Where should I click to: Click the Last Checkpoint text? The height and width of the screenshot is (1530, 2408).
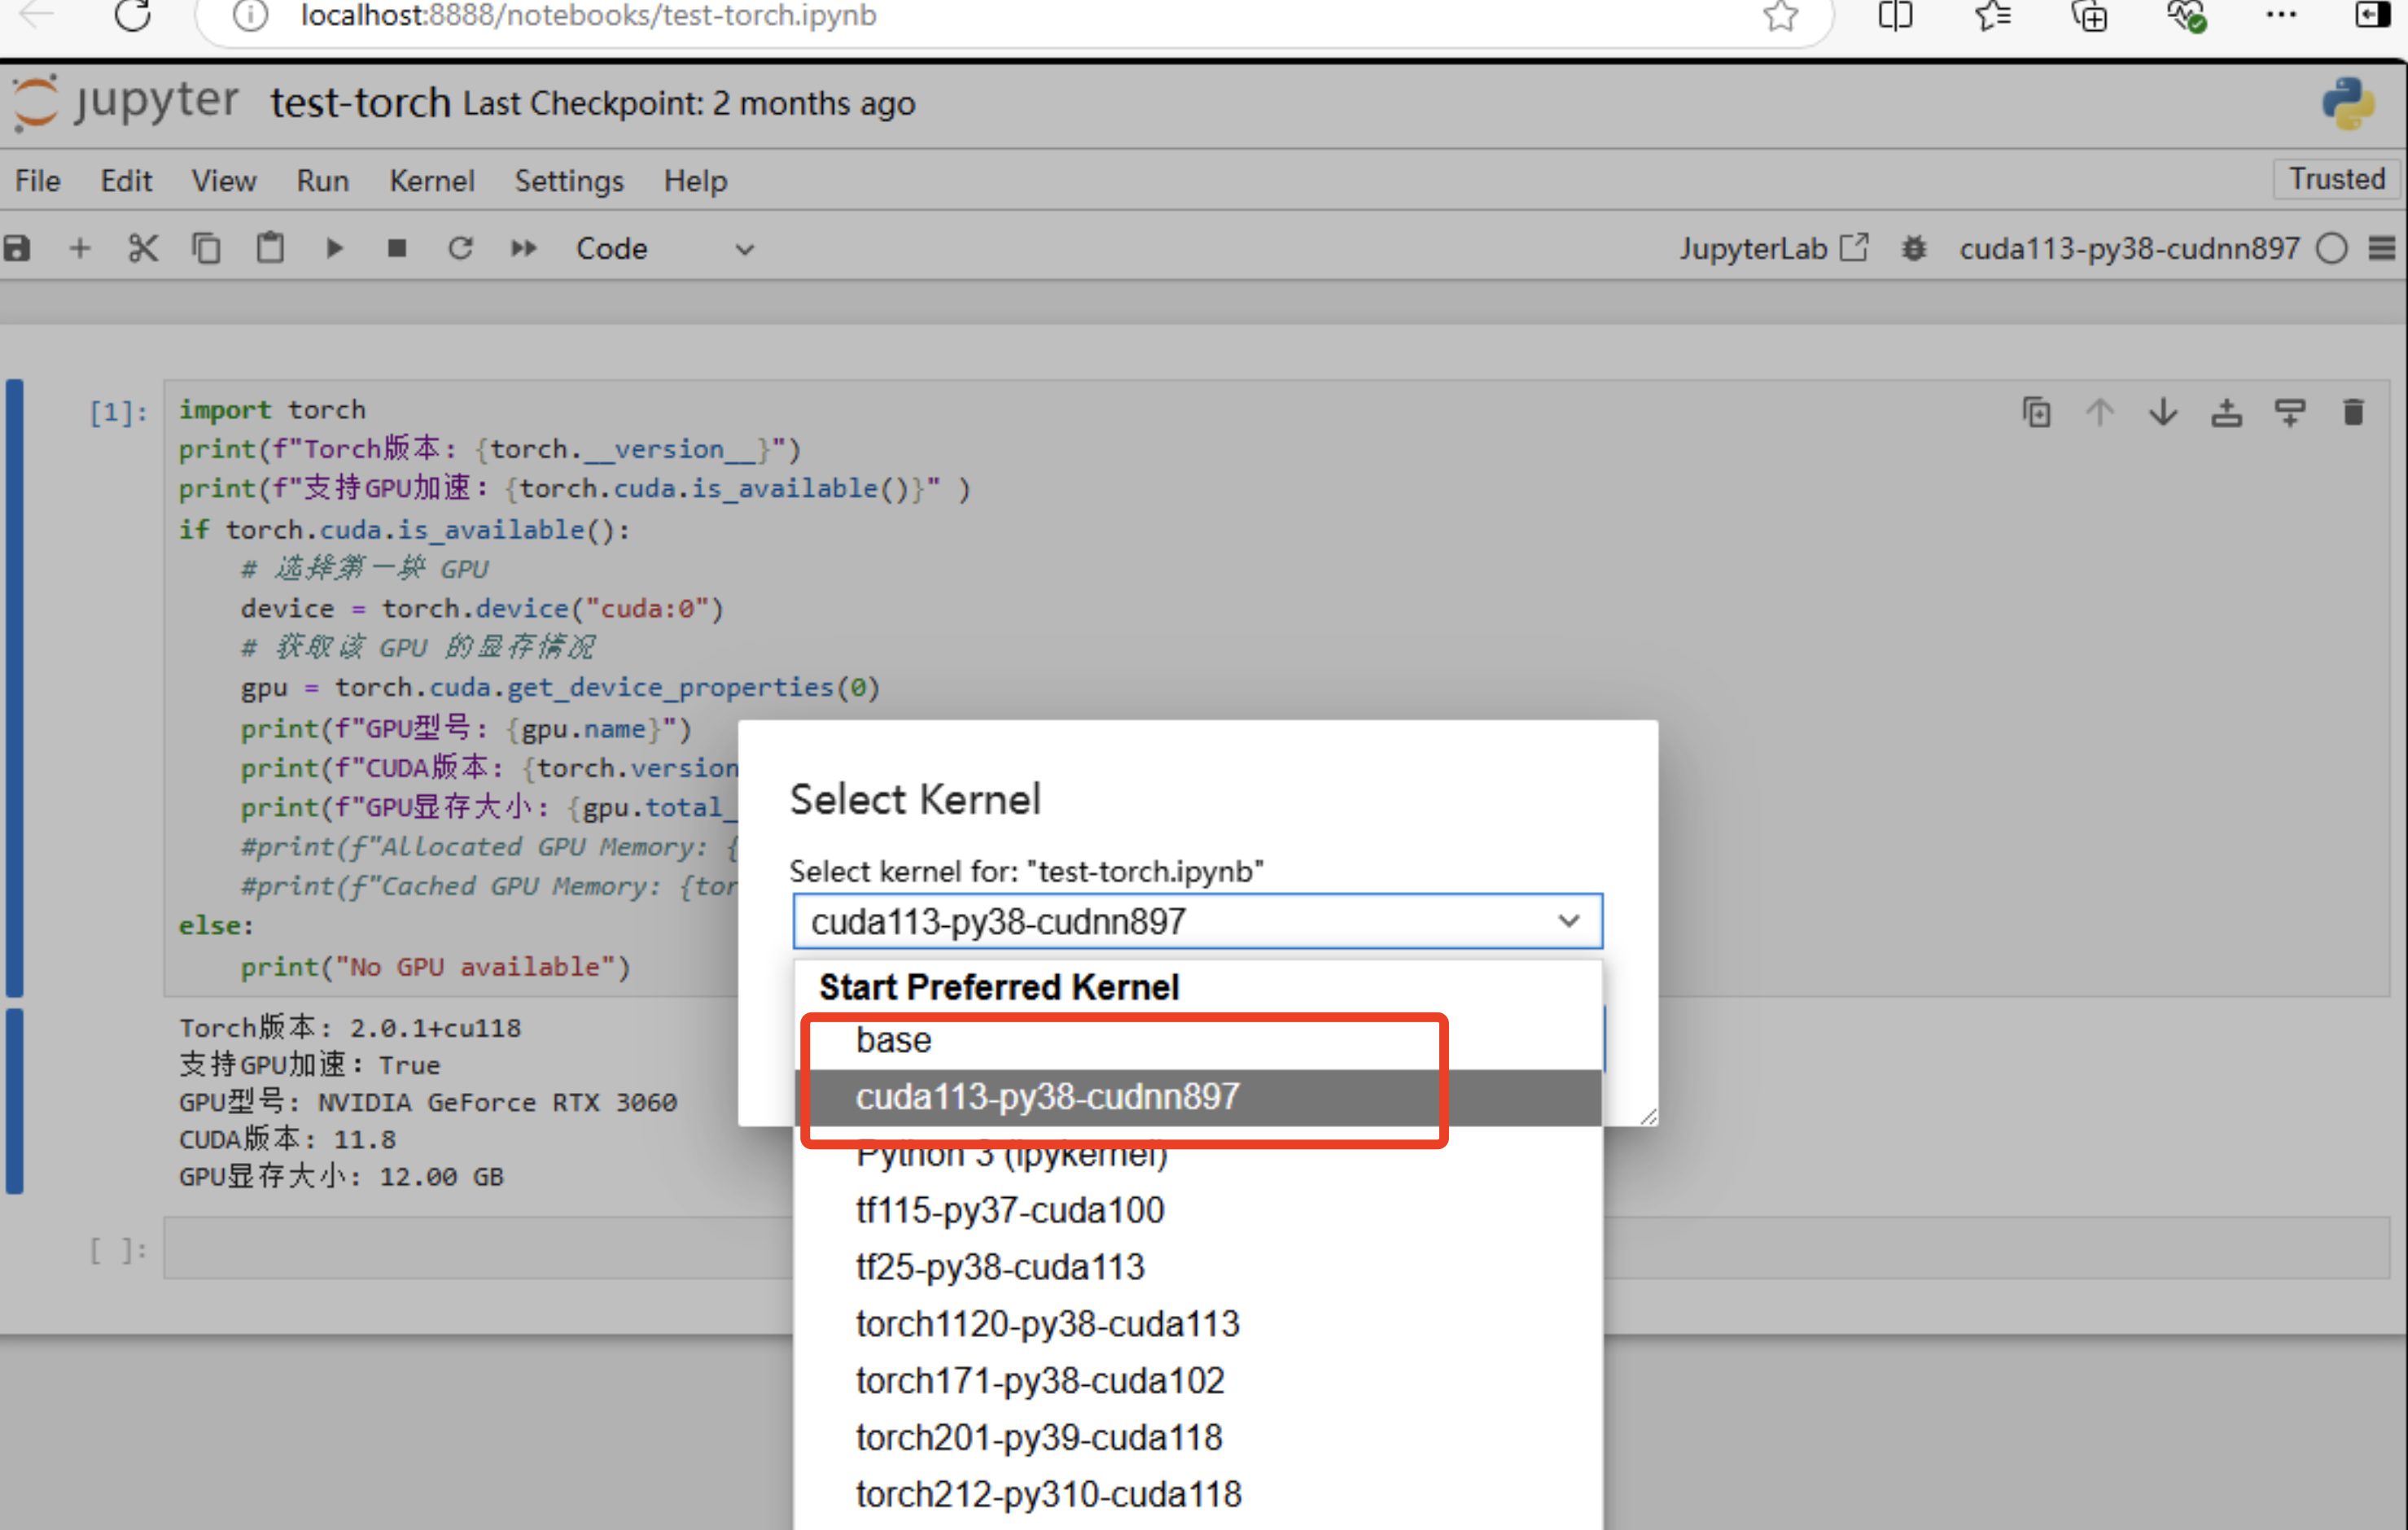coord(689,104)
